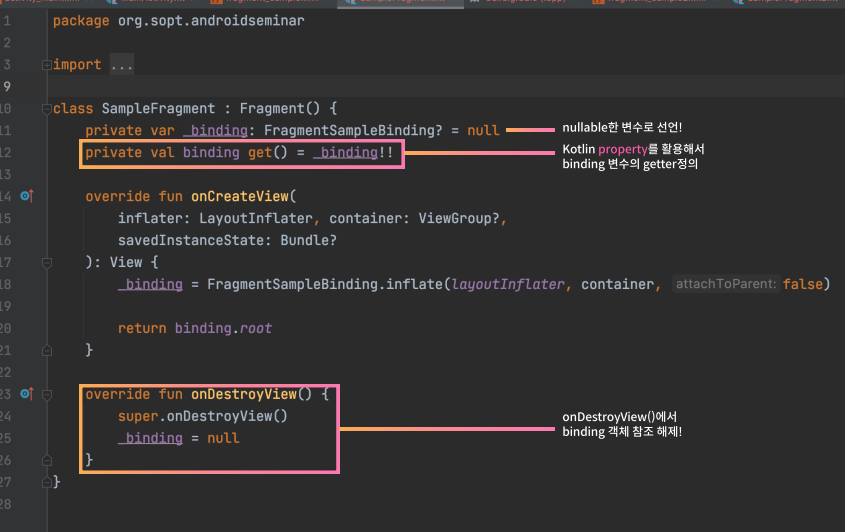Click "null" at the end of the private var line

pyautogui.click(x=483, y=130)
